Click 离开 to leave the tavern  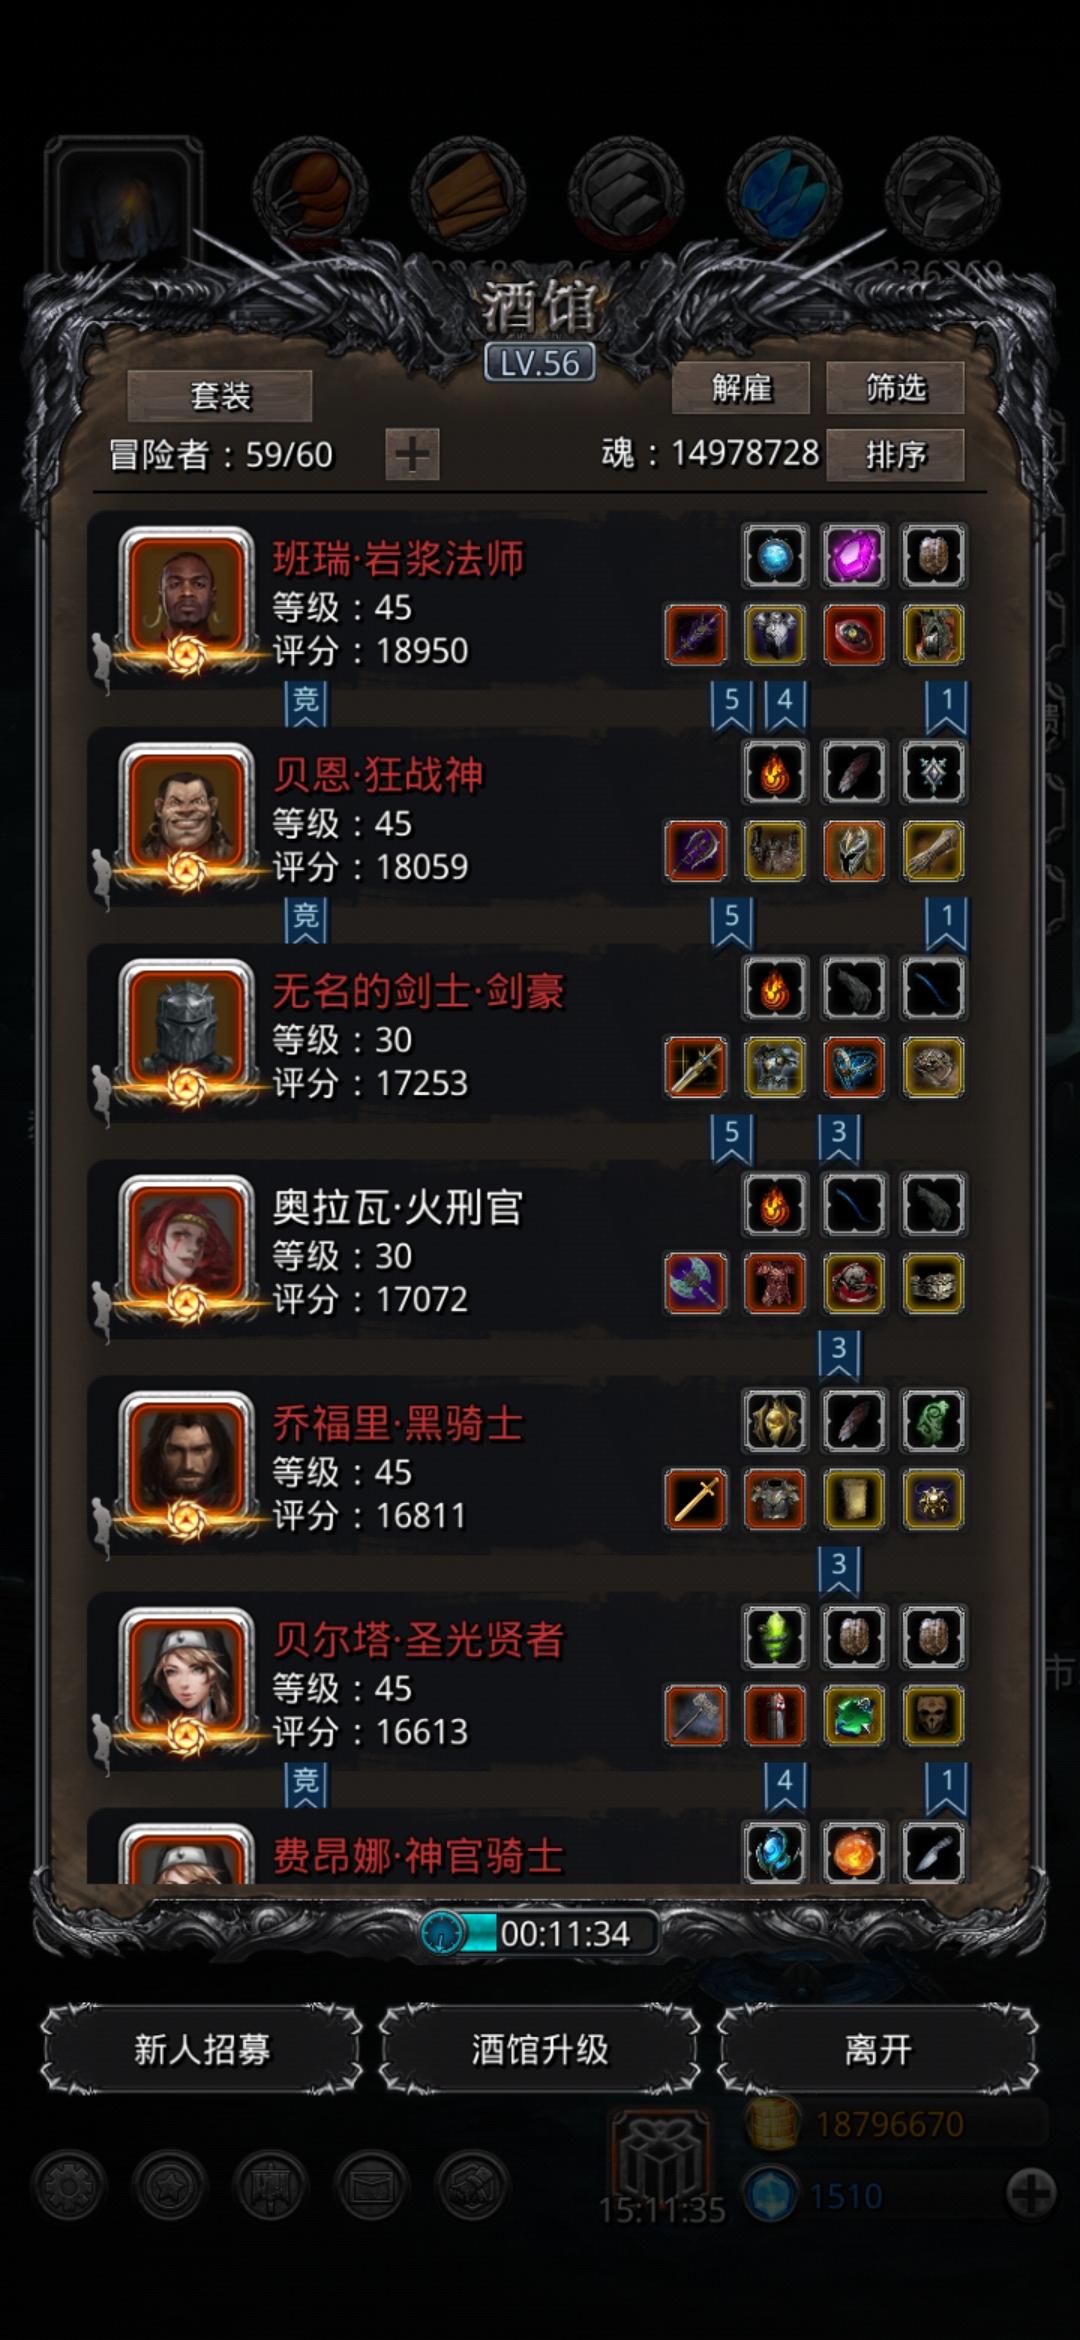click(x=878, y=2049)
